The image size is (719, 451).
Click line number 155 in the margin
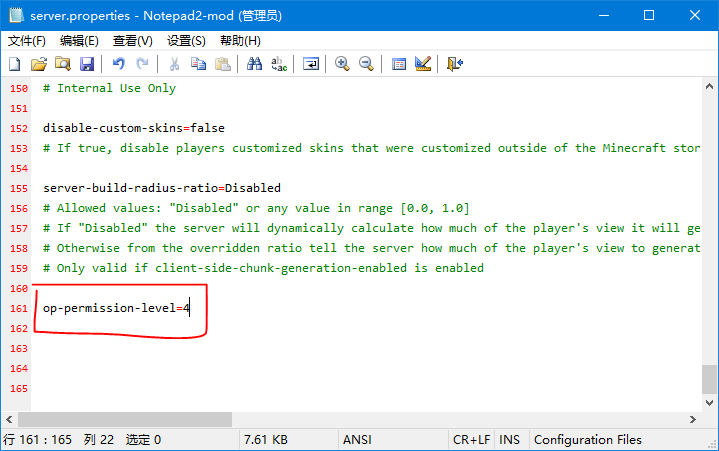pos(19,188)
